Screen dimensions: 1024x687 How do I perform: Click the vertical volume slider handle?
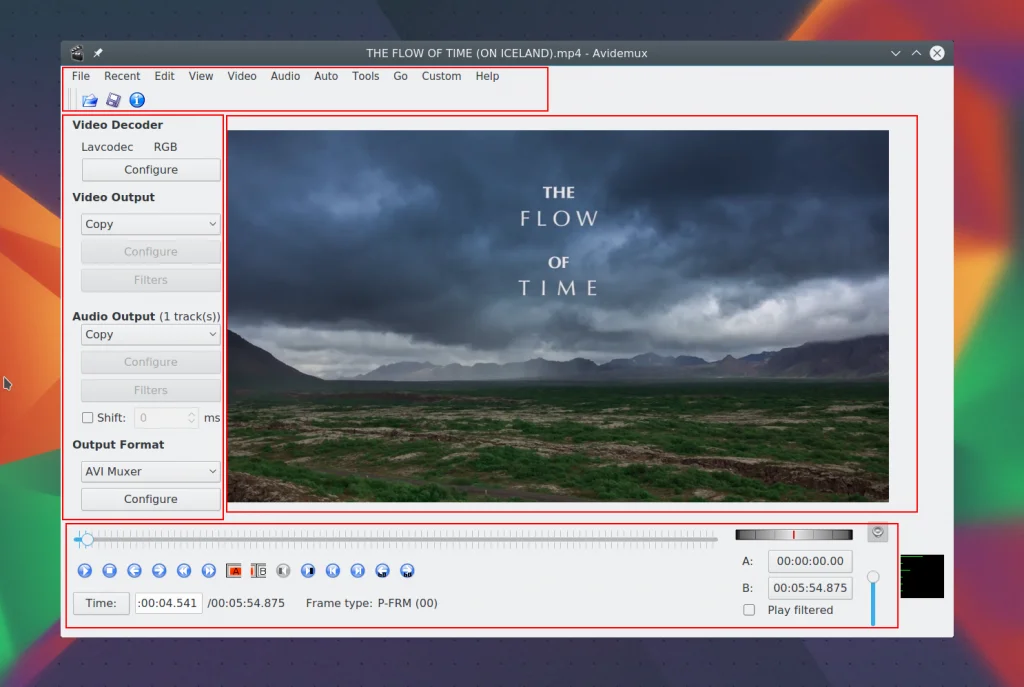pyautogui.click(x=873, y=577)
